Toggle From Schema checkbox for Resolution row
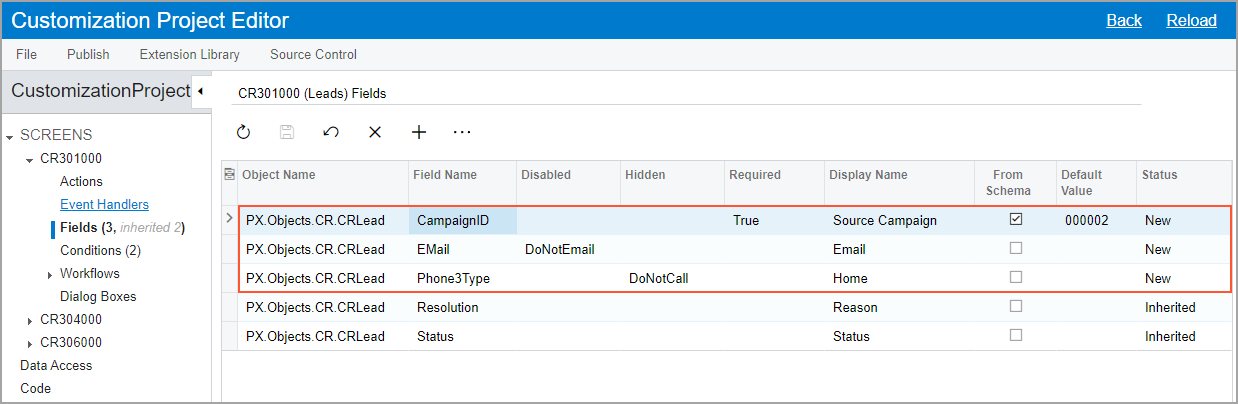 coord(1016,306)
